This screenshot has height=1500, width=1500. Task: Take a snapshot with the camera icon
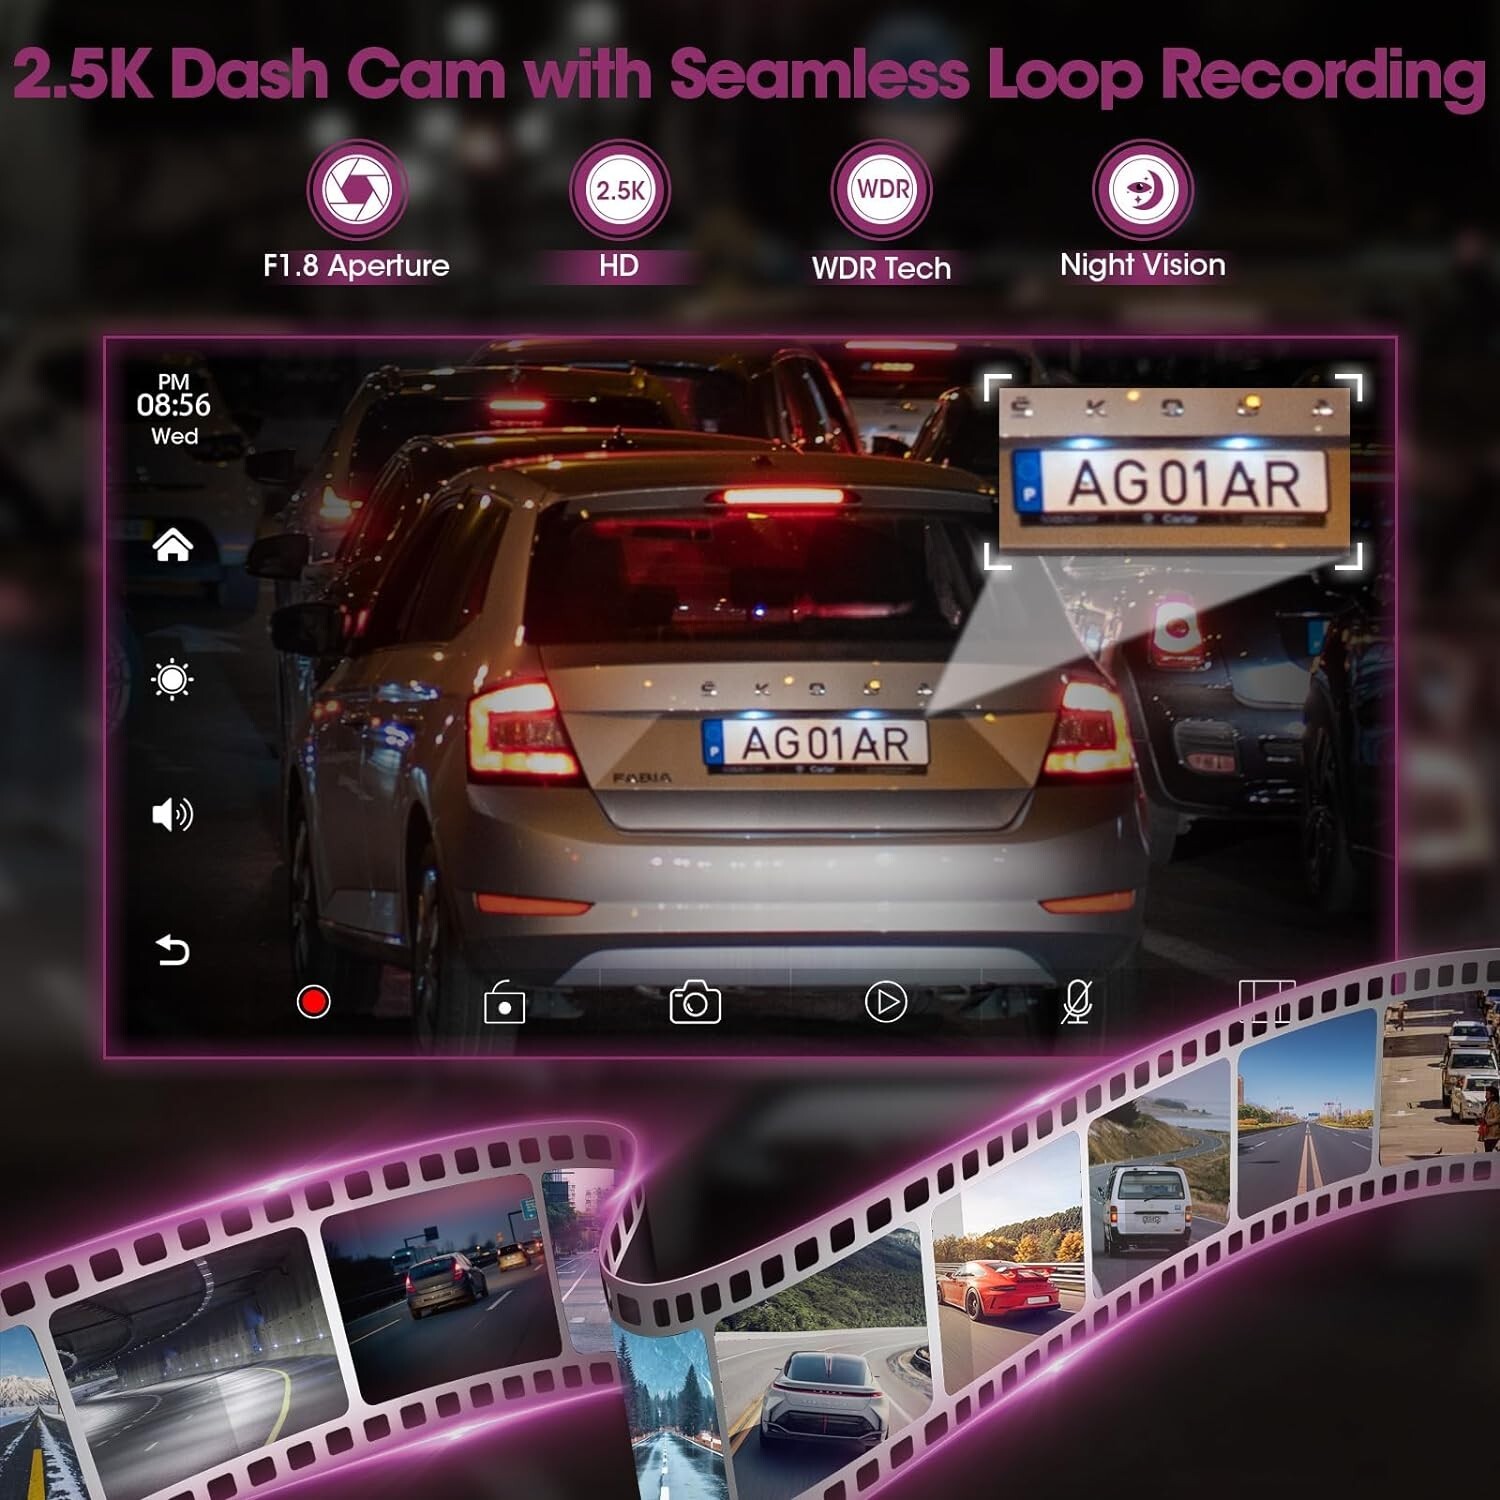click(x=695, y=1002)
